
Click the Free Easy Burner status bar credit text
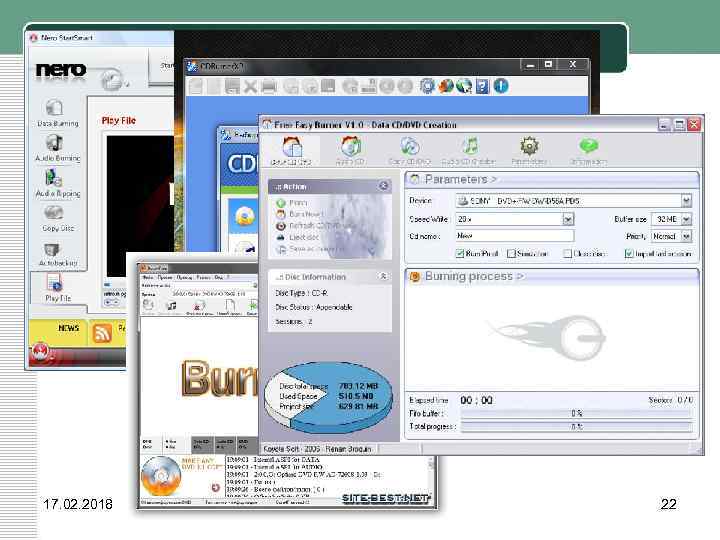pyautogui.click(x=317, y=449)
